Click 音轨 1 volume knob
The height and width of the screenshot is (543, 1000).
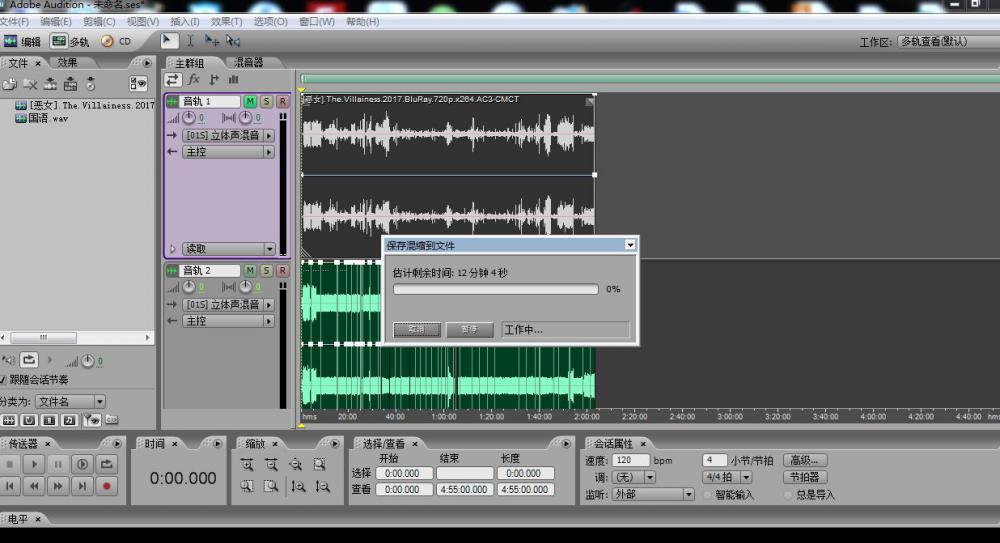(x=189, y=118)
